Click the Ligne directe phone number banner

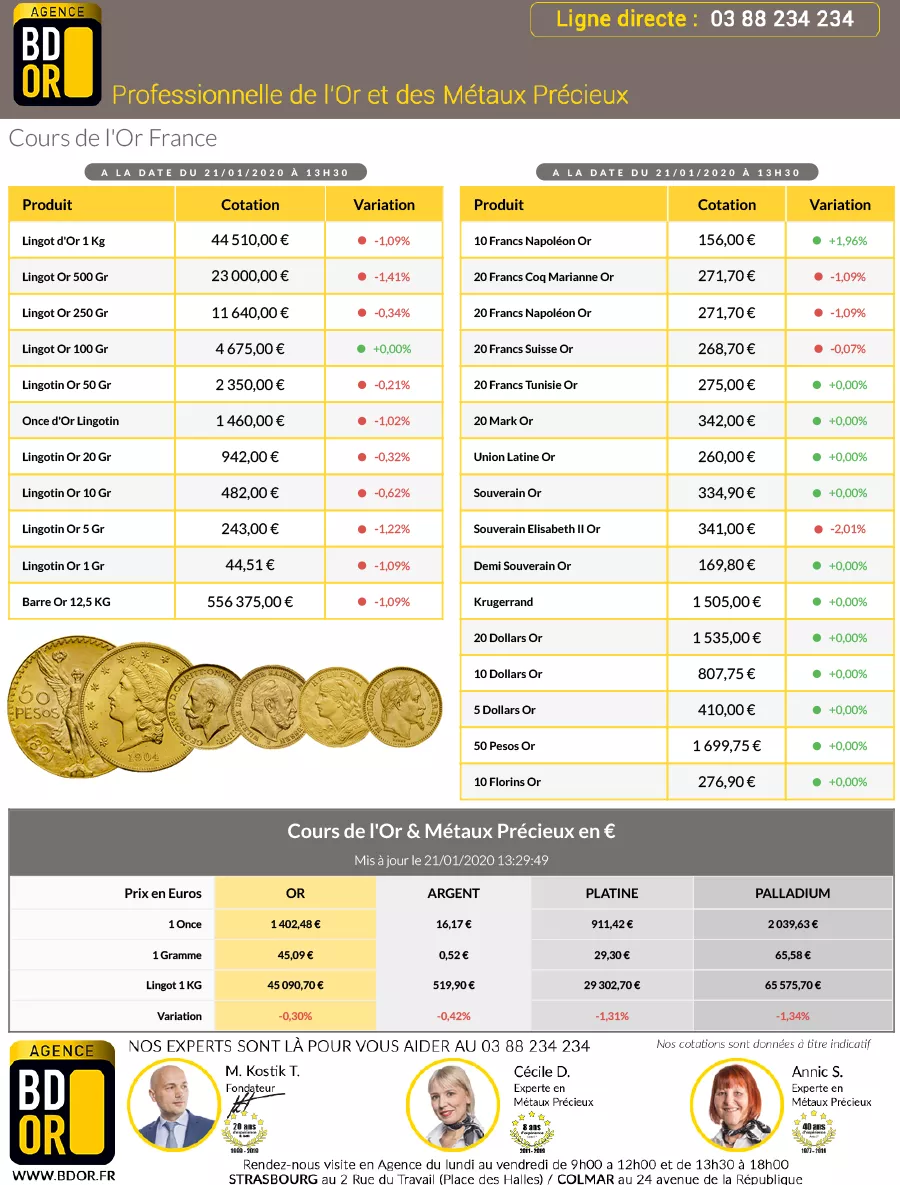(x=705, y=19)
